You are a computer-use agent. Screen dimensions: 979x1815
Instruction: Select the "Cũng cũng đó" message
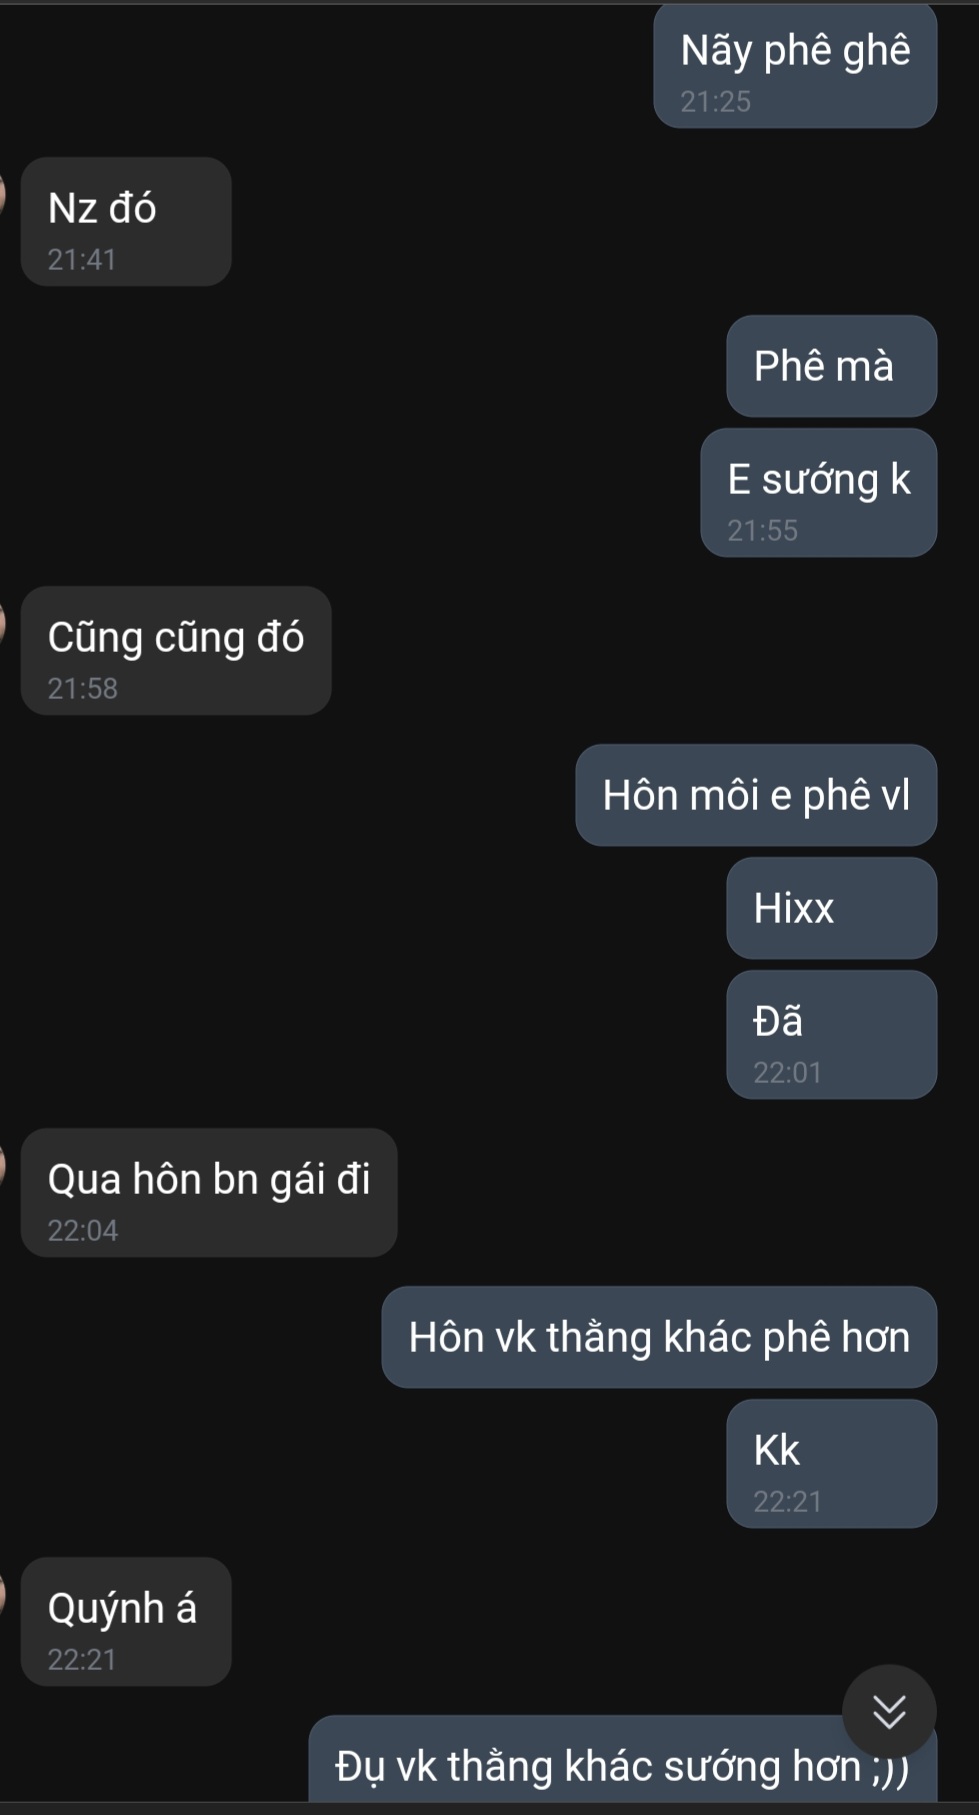pos(176,651)
